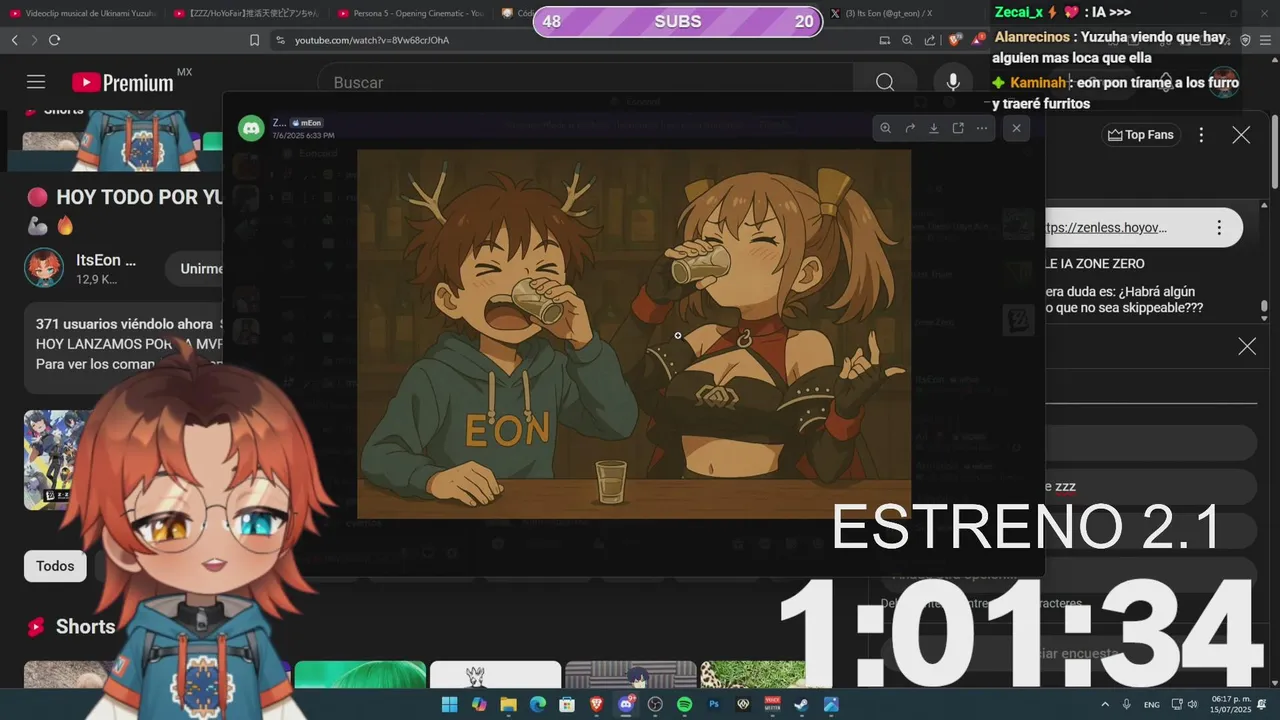Close the Discord image viewer
This screenshot has height=720, width=1280.
1016,128
